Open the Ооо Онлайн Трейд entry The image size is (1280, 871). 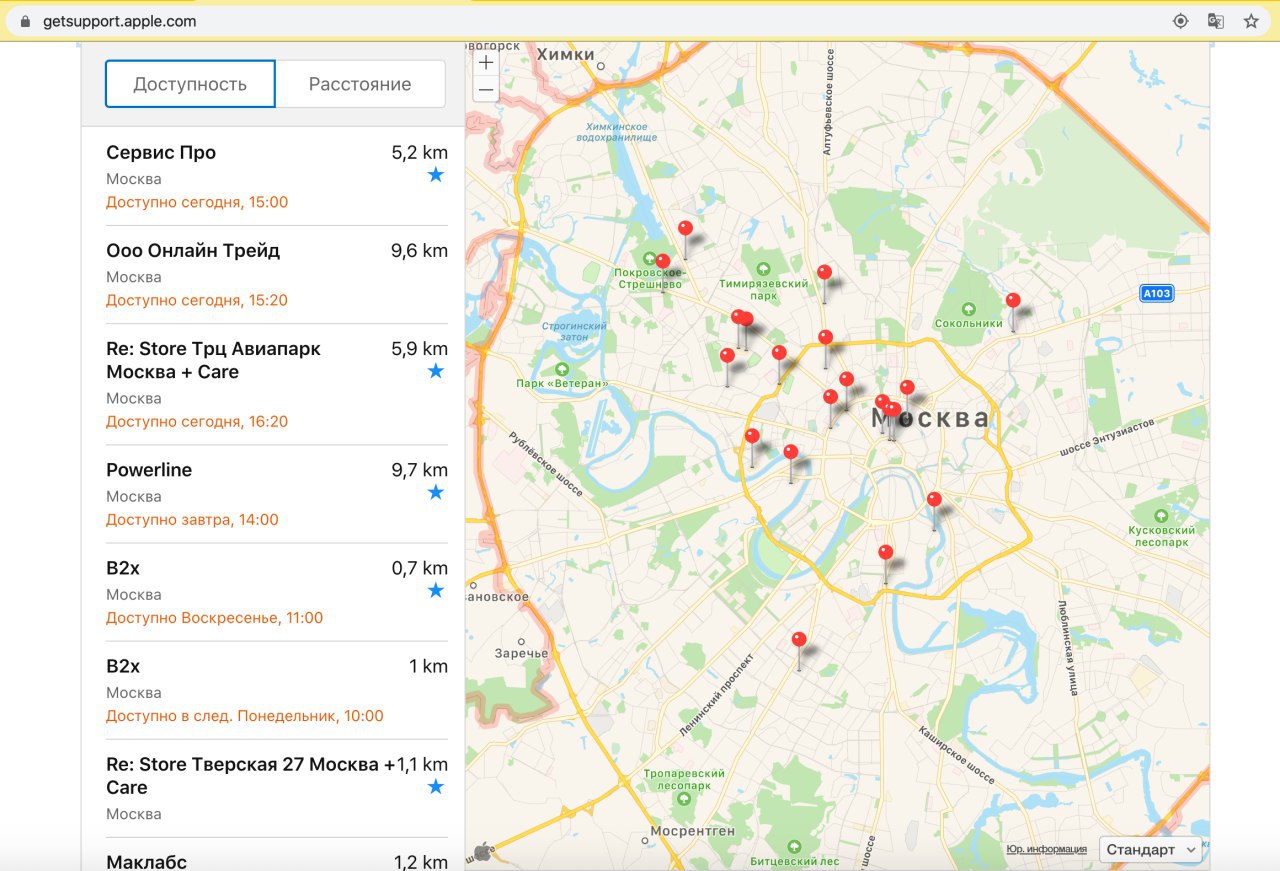pyautogui.click(x=277, y=275)
